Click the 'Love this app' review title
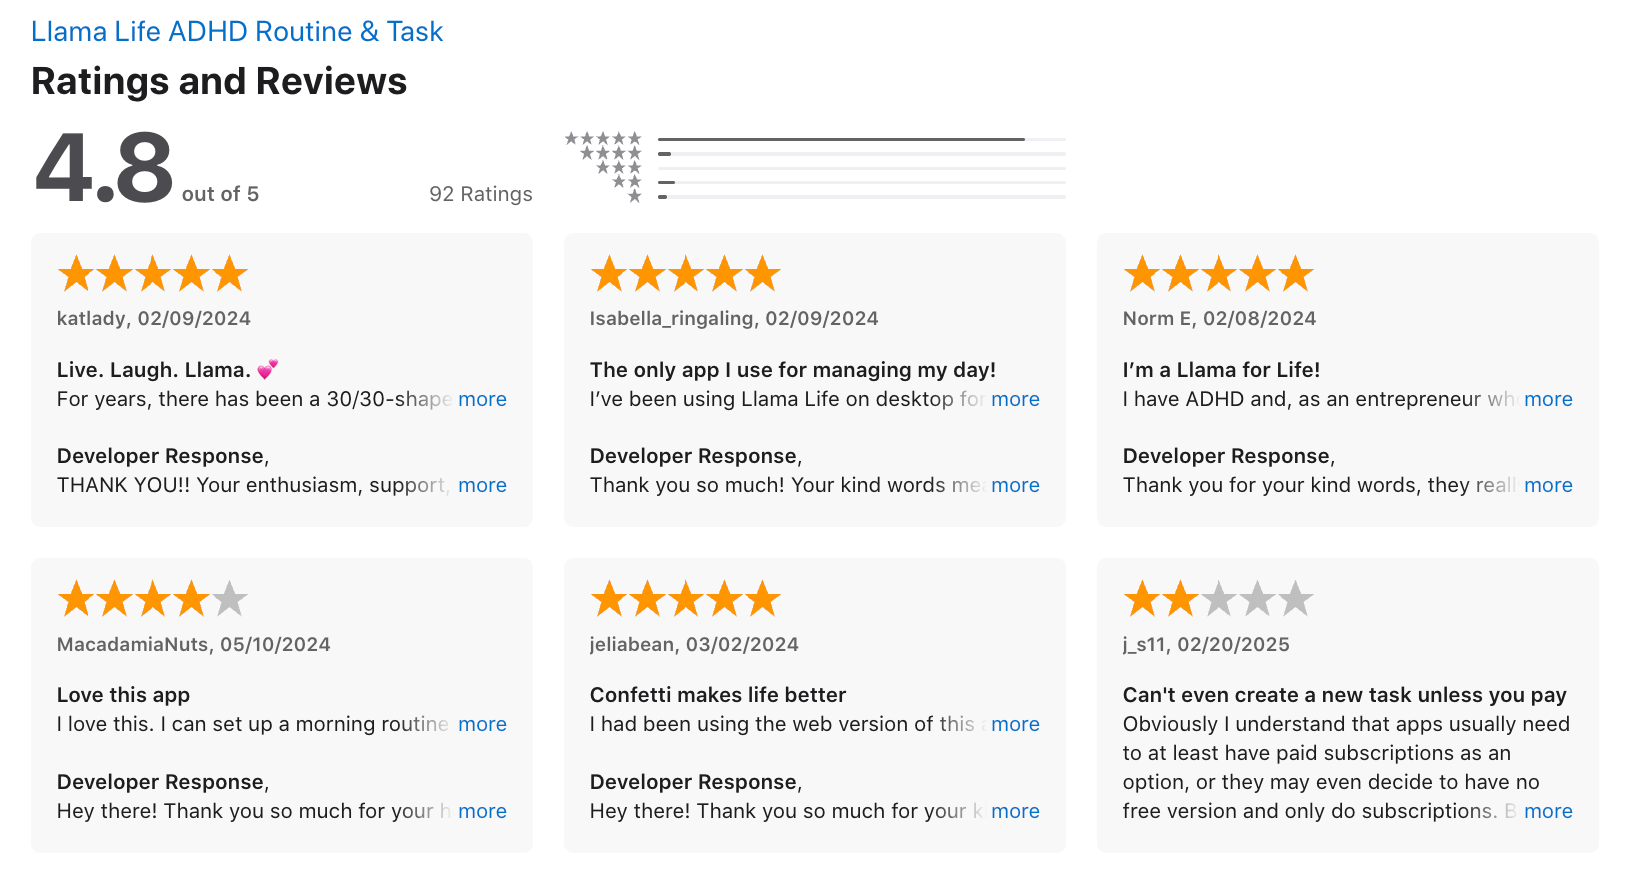 123,695
